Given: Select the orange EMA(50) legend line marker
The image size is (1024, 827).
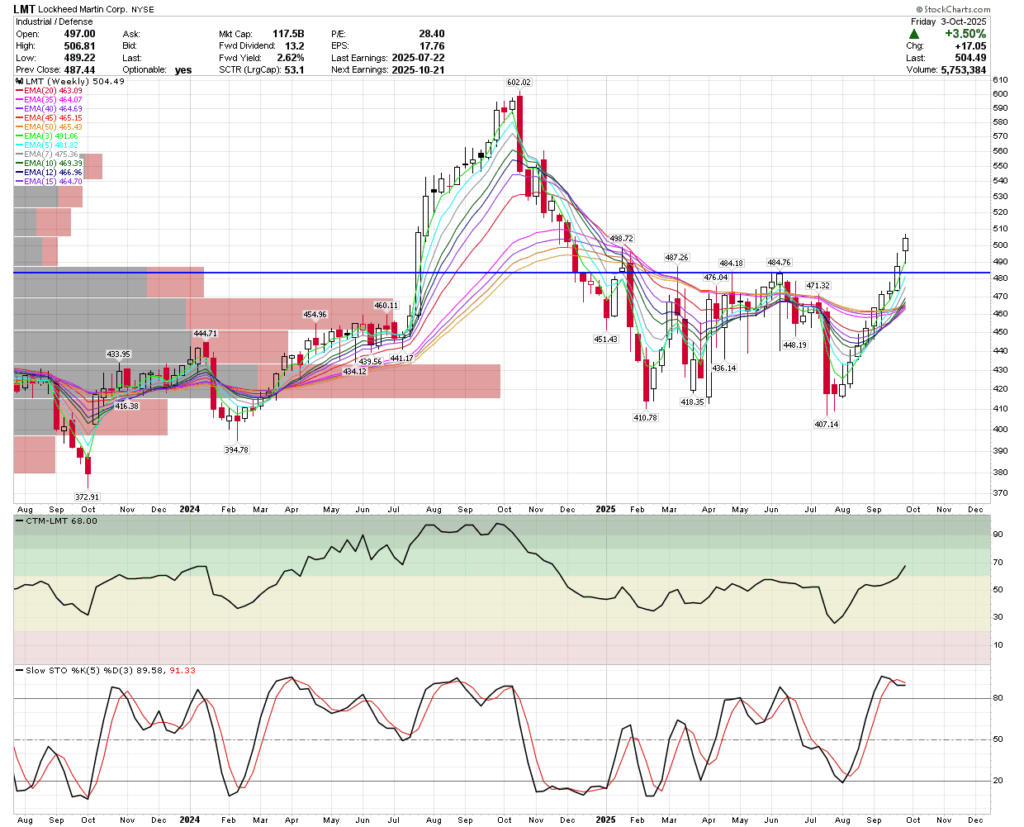Looking at the screenshot, I should pos(17,125).
